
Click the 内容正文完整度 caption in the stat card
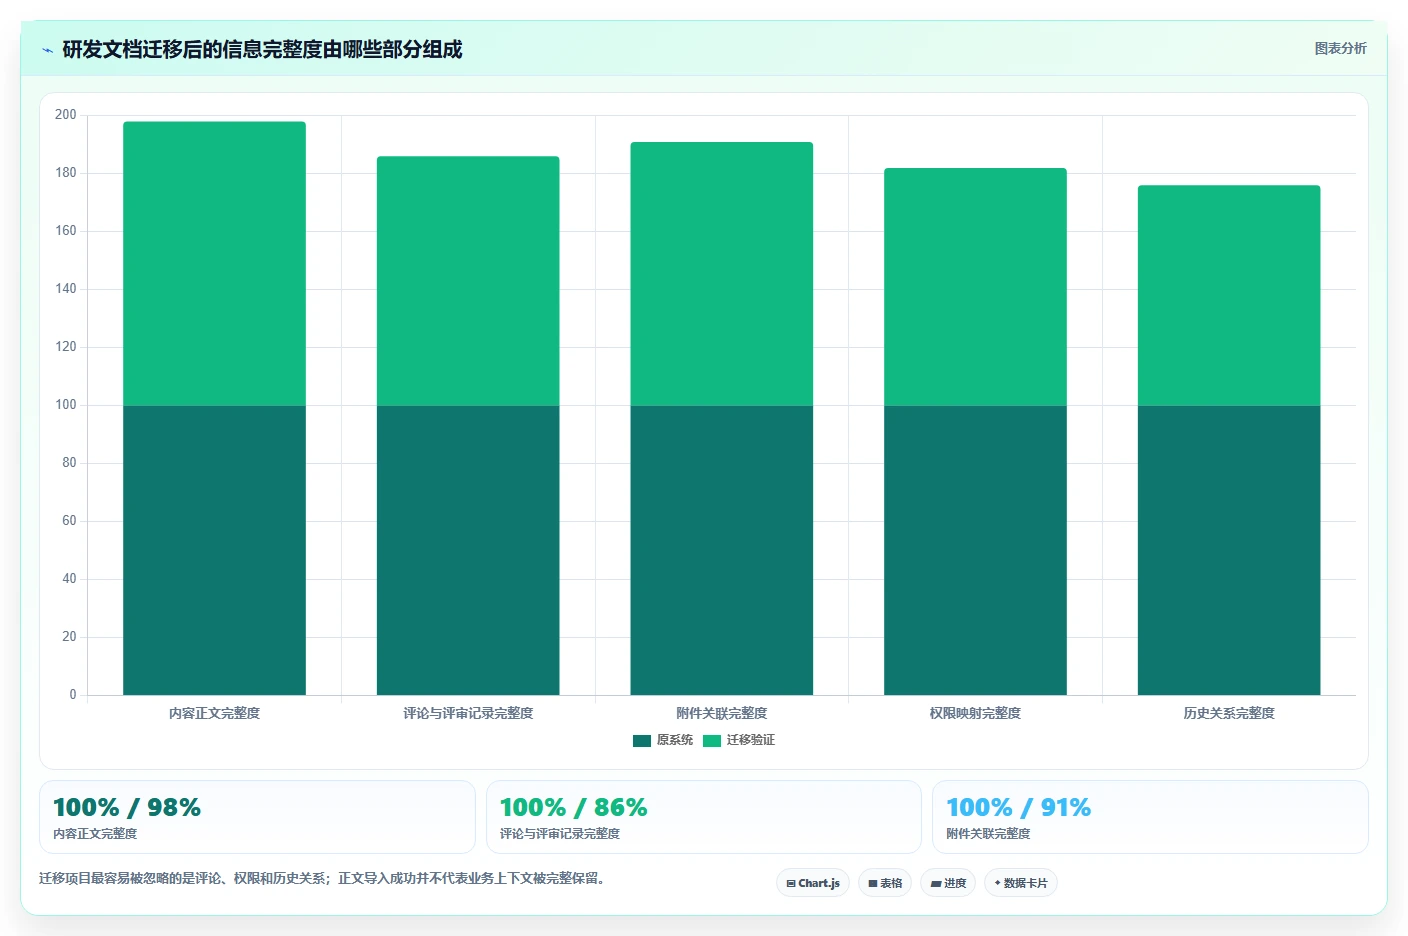(95, 833)
